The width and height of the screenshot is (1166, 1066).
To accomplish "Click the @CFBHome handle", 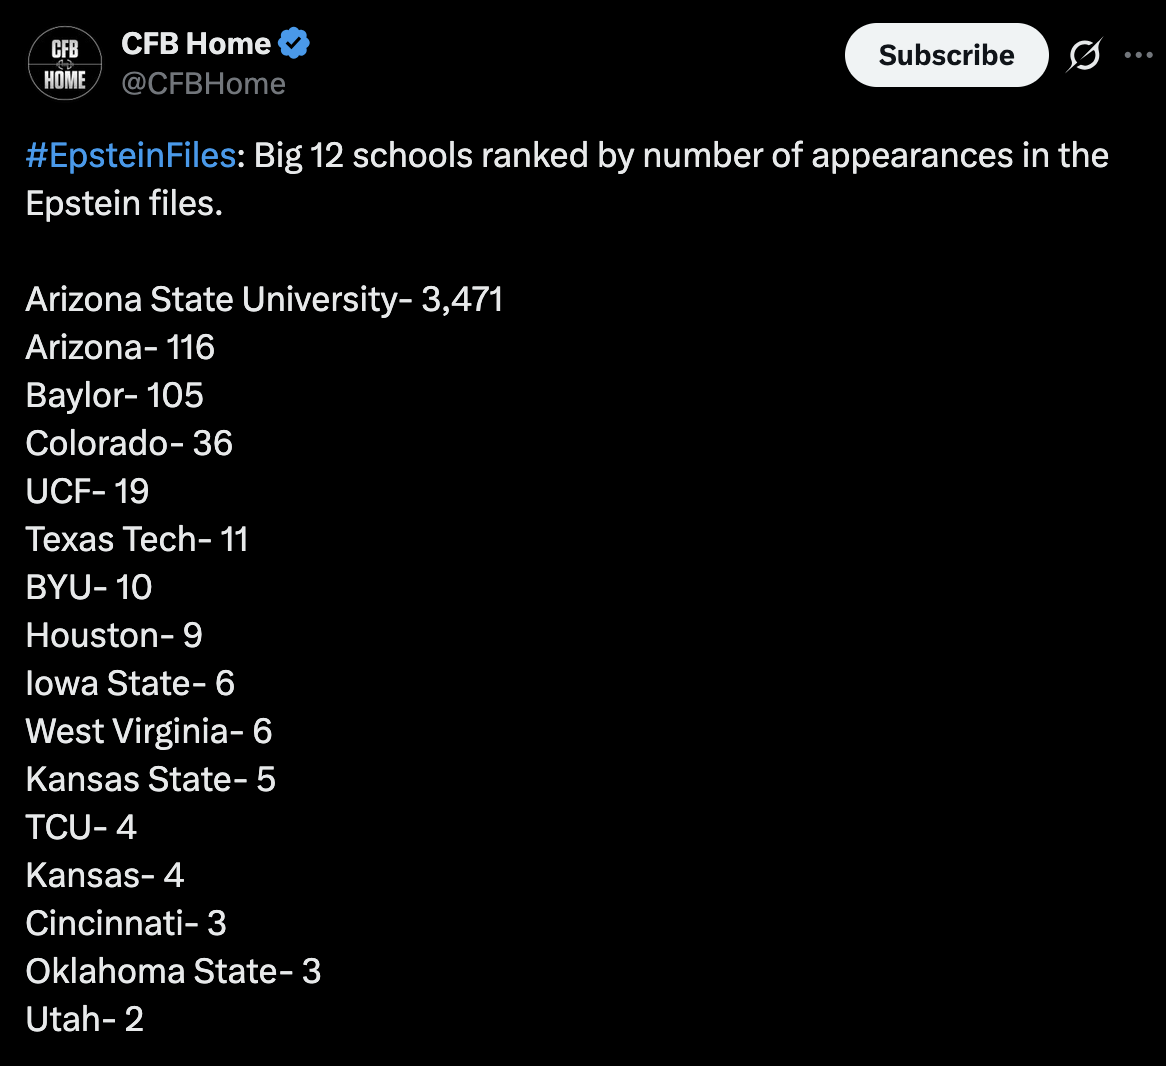I will [203, 84].
